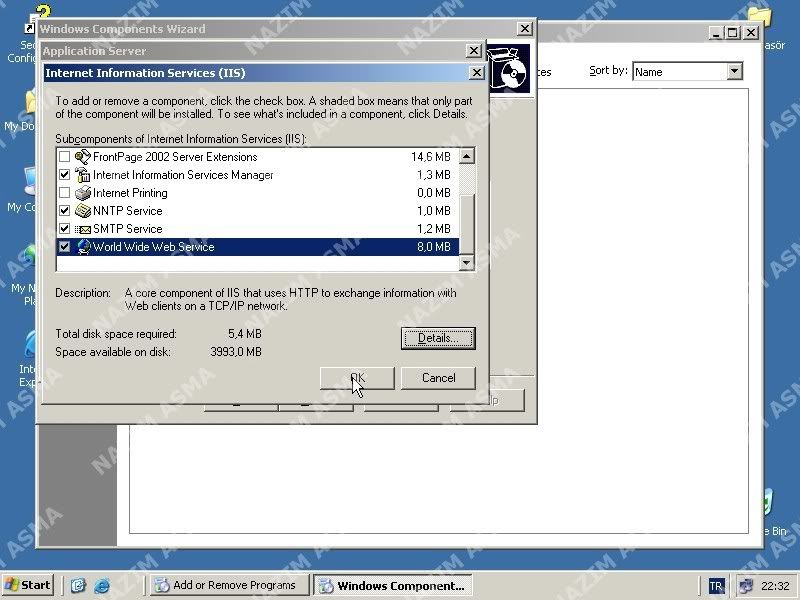The height and width of the screenshot is (600, 800).
Task: Switch to Add or Remove Programs taskbar button
Action: pyautogui.click(x=230, y=585)
